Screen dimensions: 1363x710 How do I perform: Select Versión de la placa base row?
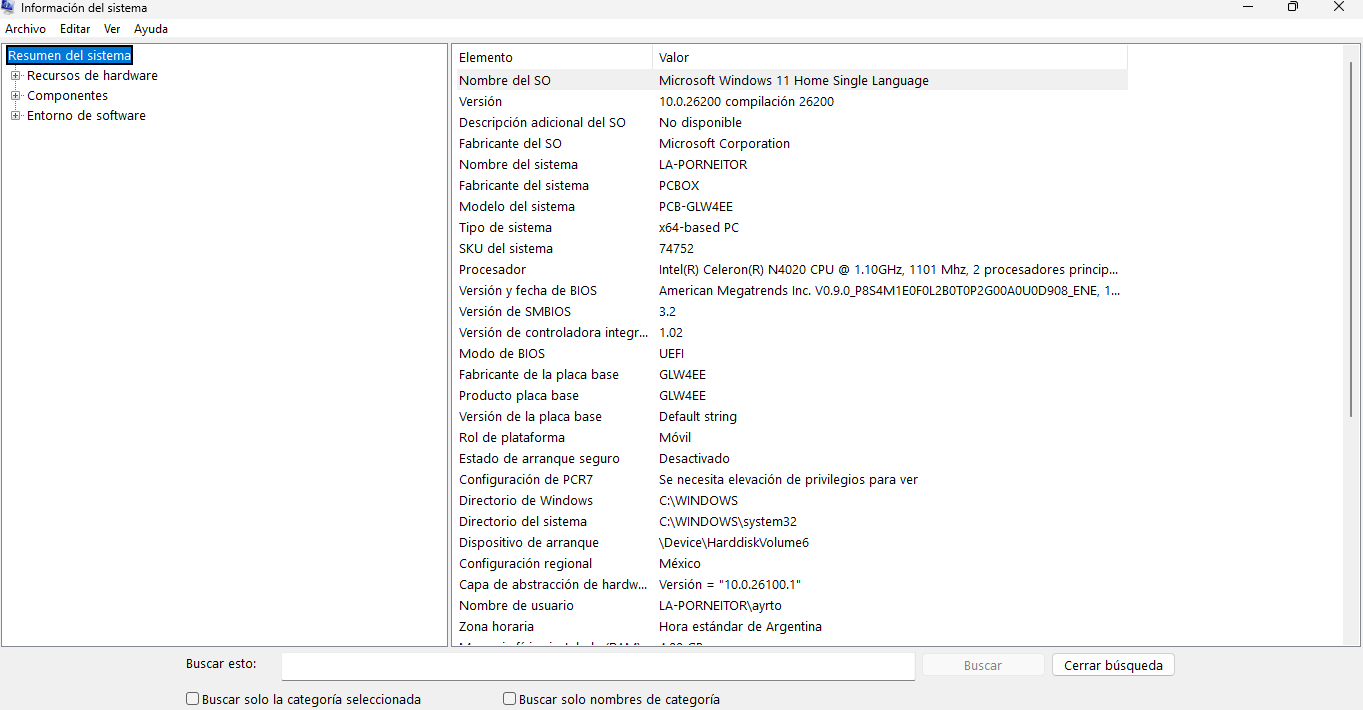tap(791, 417)
